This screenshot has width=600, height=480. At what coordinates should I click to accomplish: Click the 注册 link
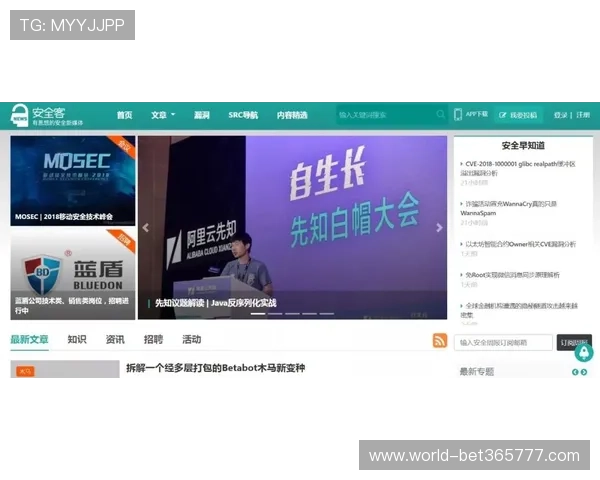(x=583, y=115)
